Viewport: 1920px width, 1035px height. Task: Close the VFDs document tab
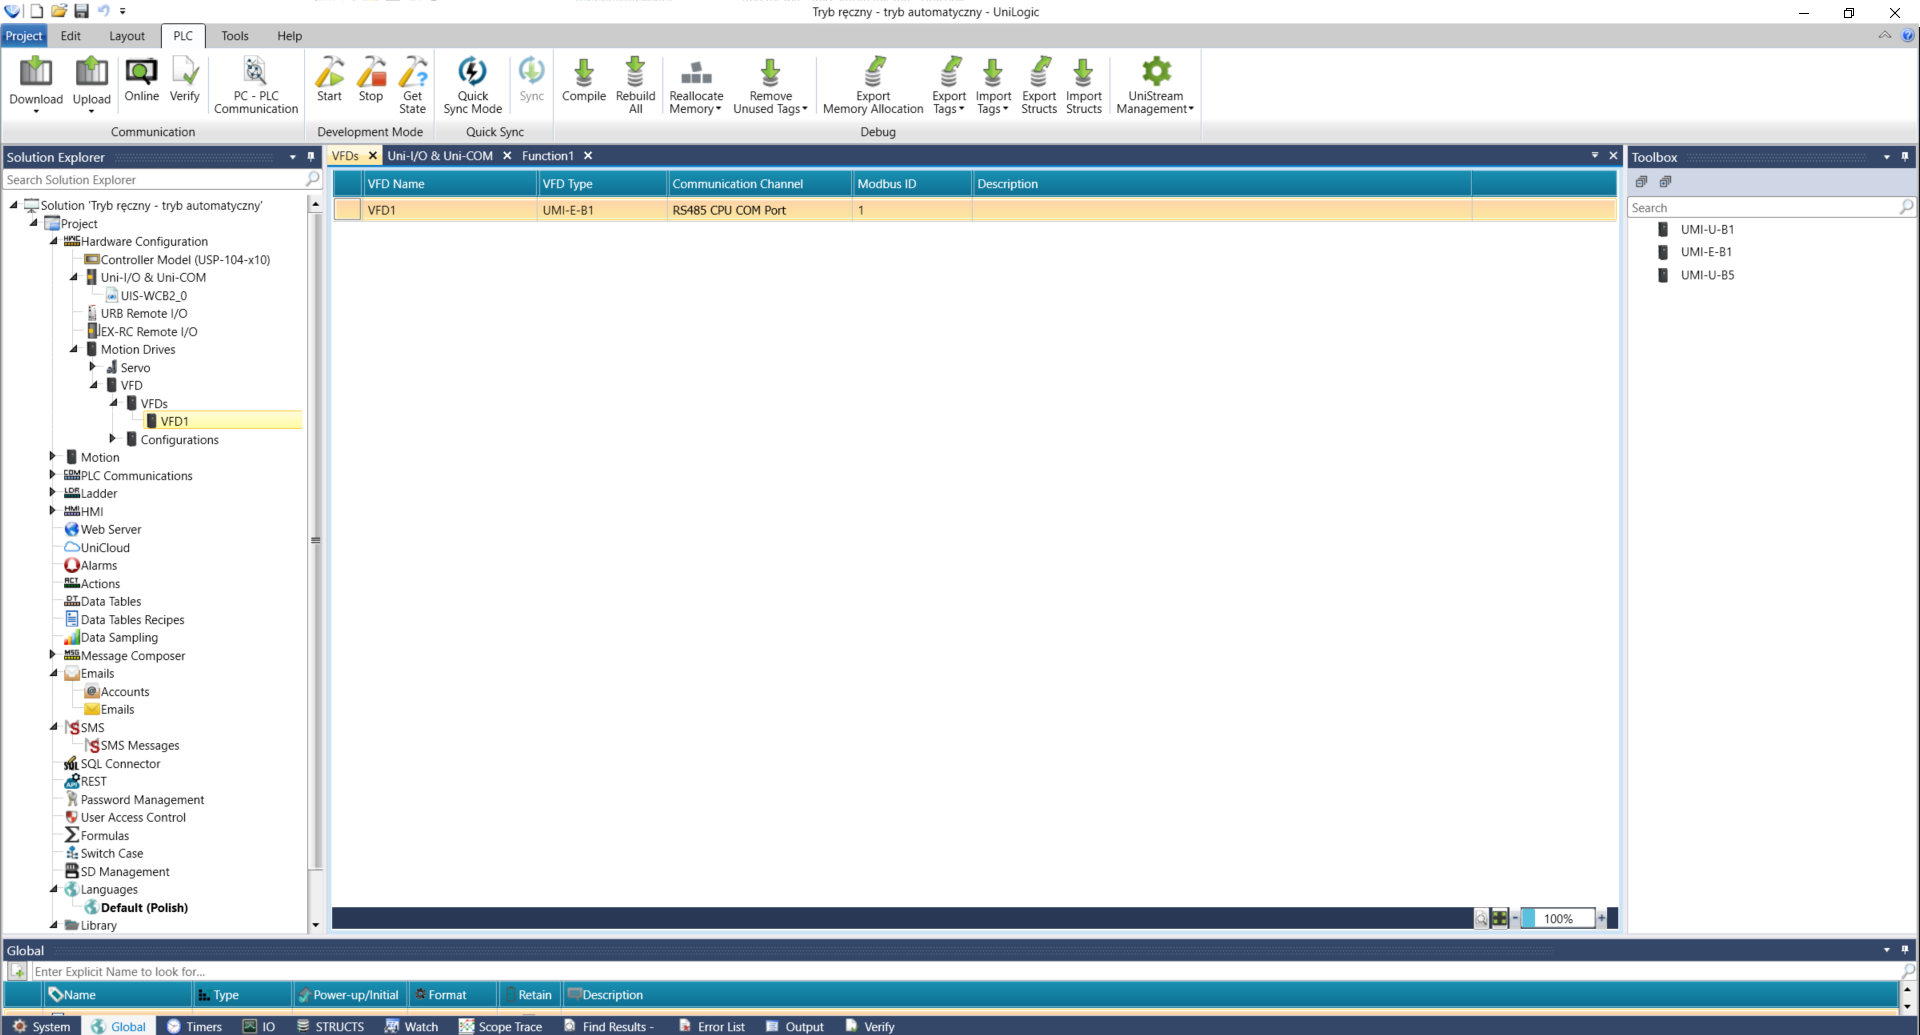pos(372,156)
